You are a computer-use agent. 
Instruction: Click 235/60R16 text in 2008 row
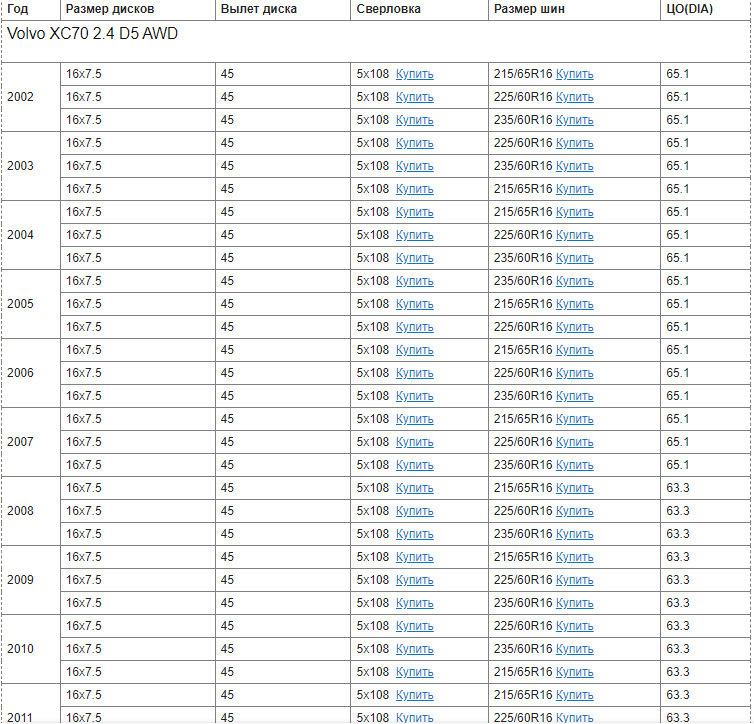[523, 534]
